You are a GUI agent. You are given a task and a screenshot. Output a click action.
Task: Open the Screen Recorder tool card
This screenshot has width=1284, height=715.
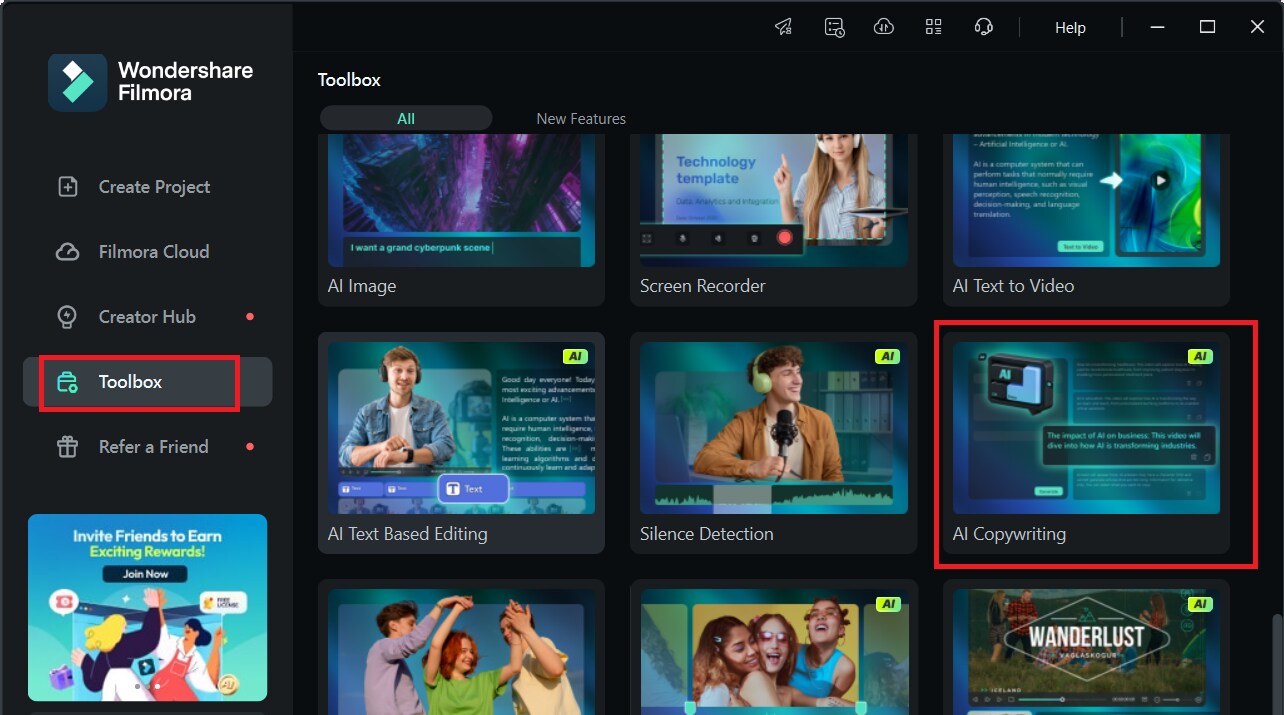[x=773, y=220]
